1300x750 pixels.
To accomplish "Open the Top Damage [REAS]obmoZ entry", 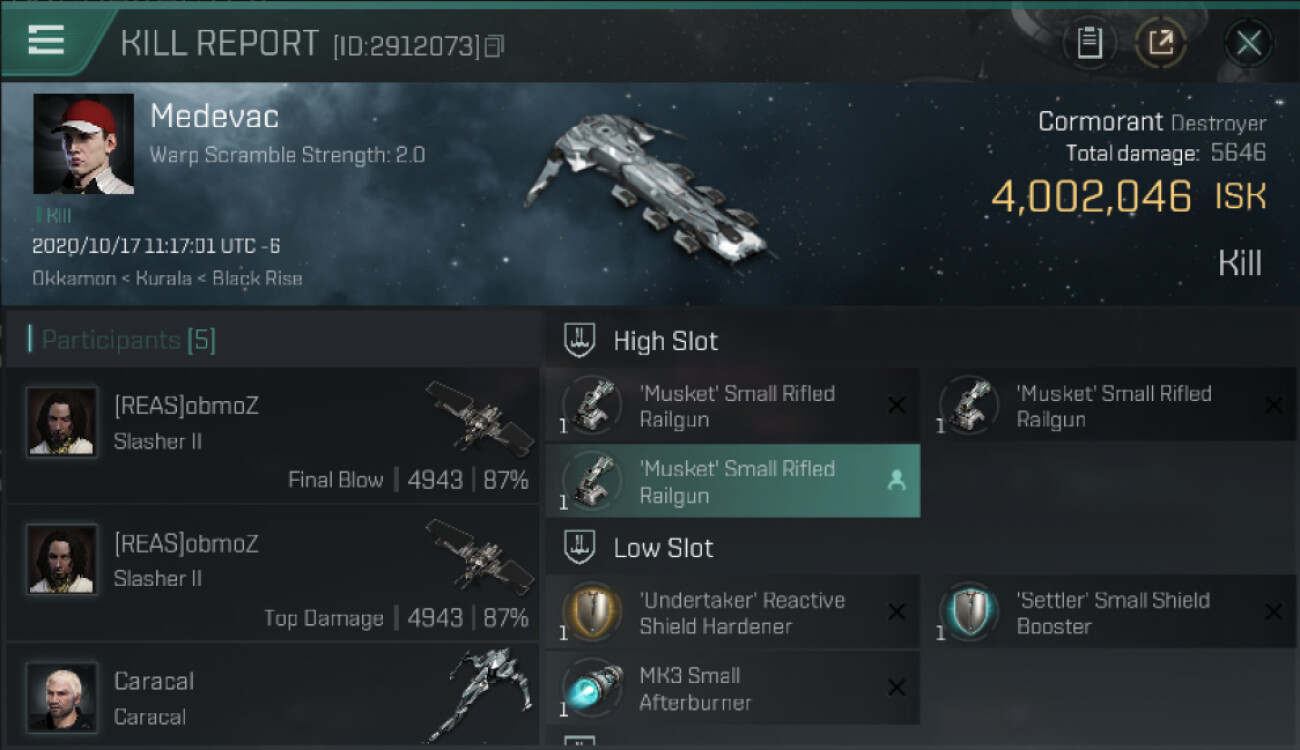I will click(x=272, y=574).
